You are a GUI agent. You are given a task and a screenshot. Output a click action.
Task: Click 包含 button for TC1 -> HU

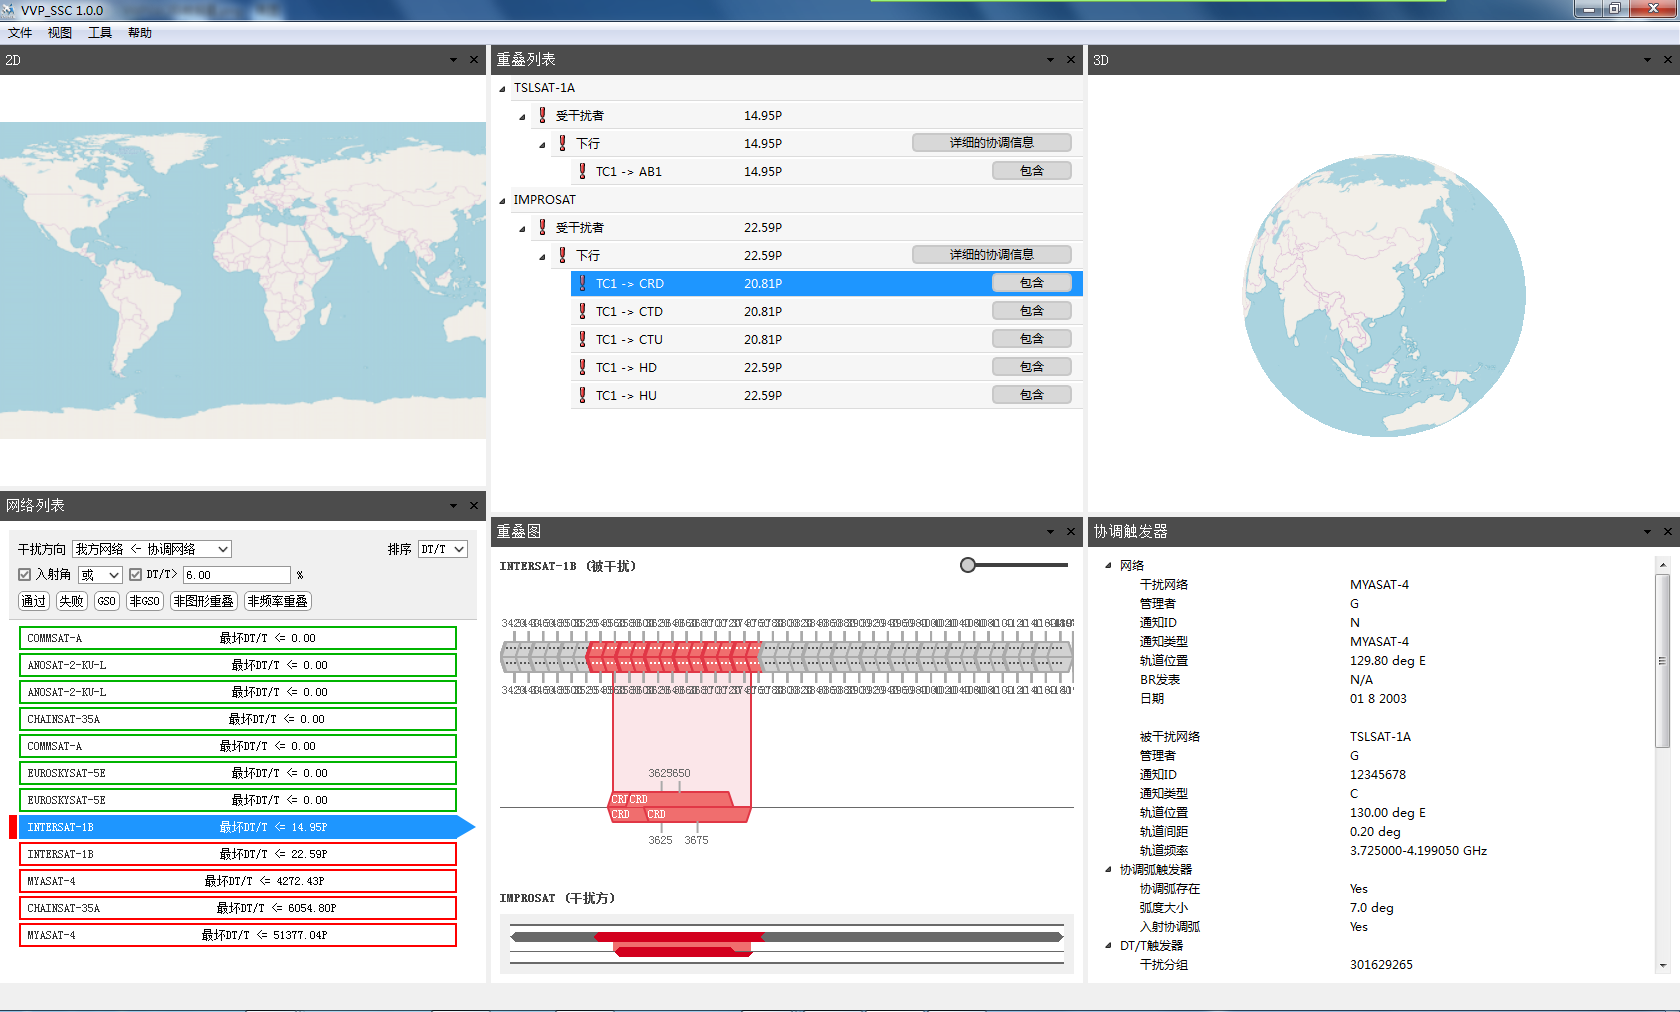[1032, 395]
